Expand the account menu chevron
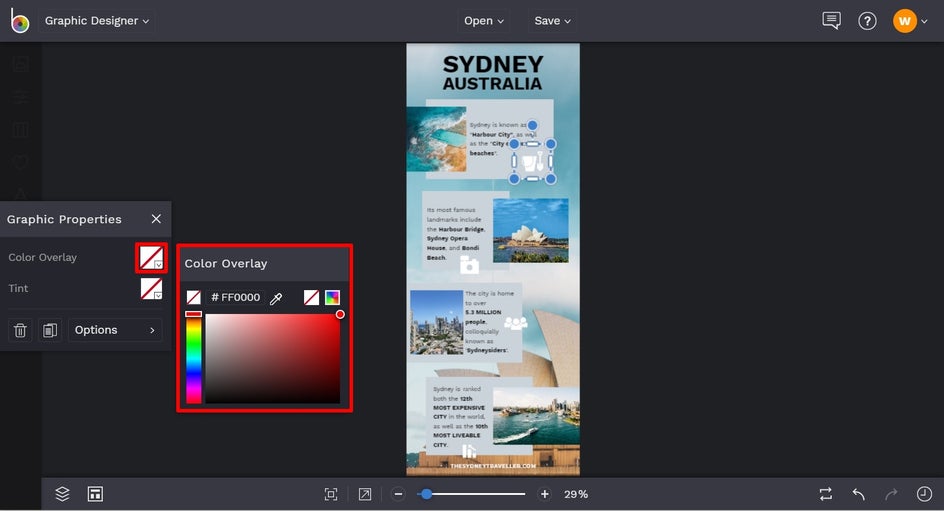The image size is (944, 511). click(925, 22)
